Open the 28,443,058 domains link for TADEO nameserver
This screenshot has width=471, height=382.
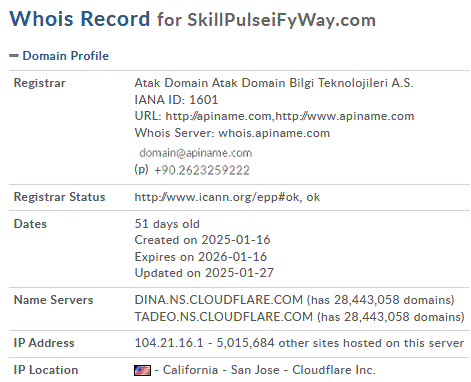404,316
